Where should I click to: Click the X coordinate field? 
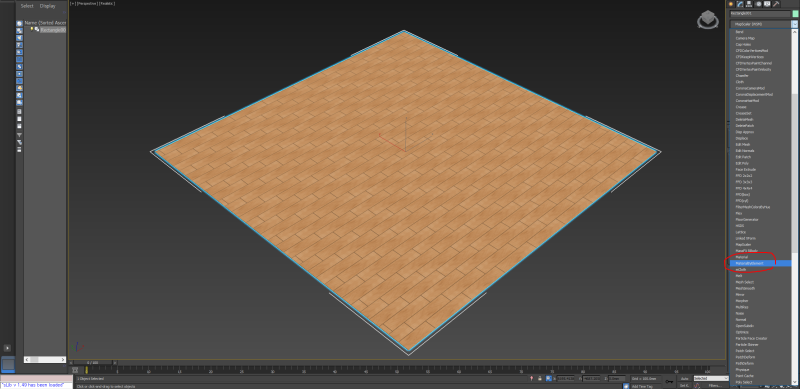pos(566,378)
